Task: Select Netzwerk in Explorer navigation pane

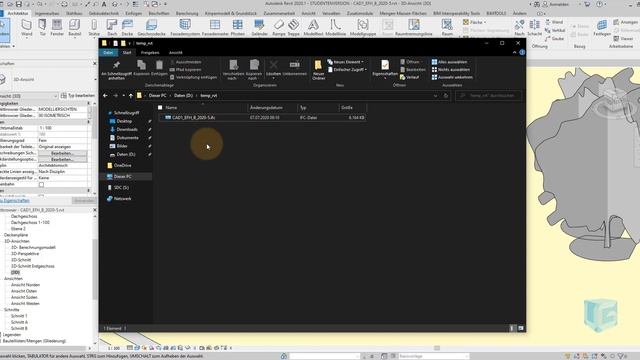Action: [x=122, y=199]
